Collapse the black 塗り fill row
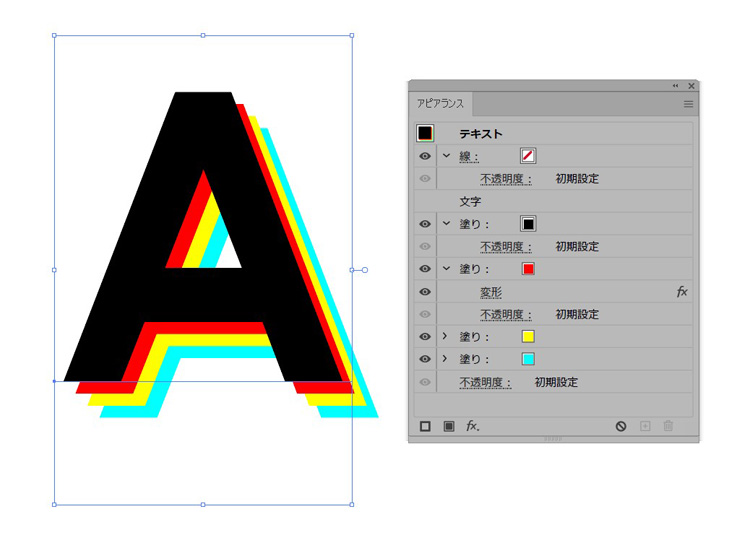 (x=446, y=223)
